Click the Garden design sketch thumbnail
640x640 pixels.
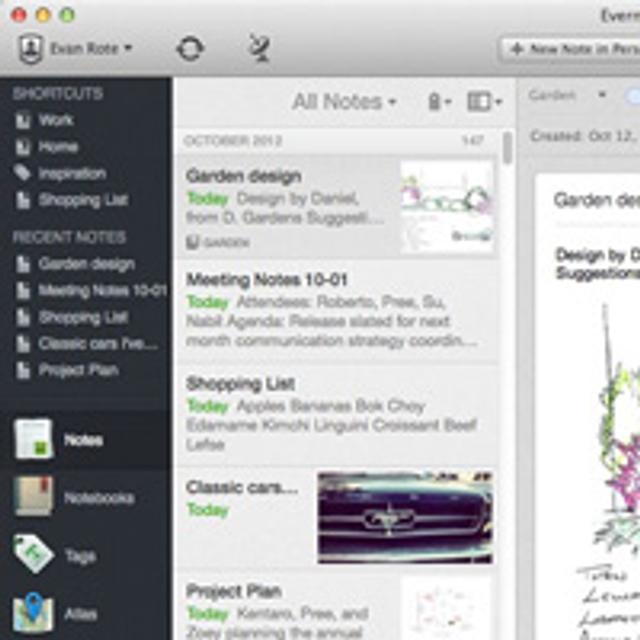tap(447, 206)
